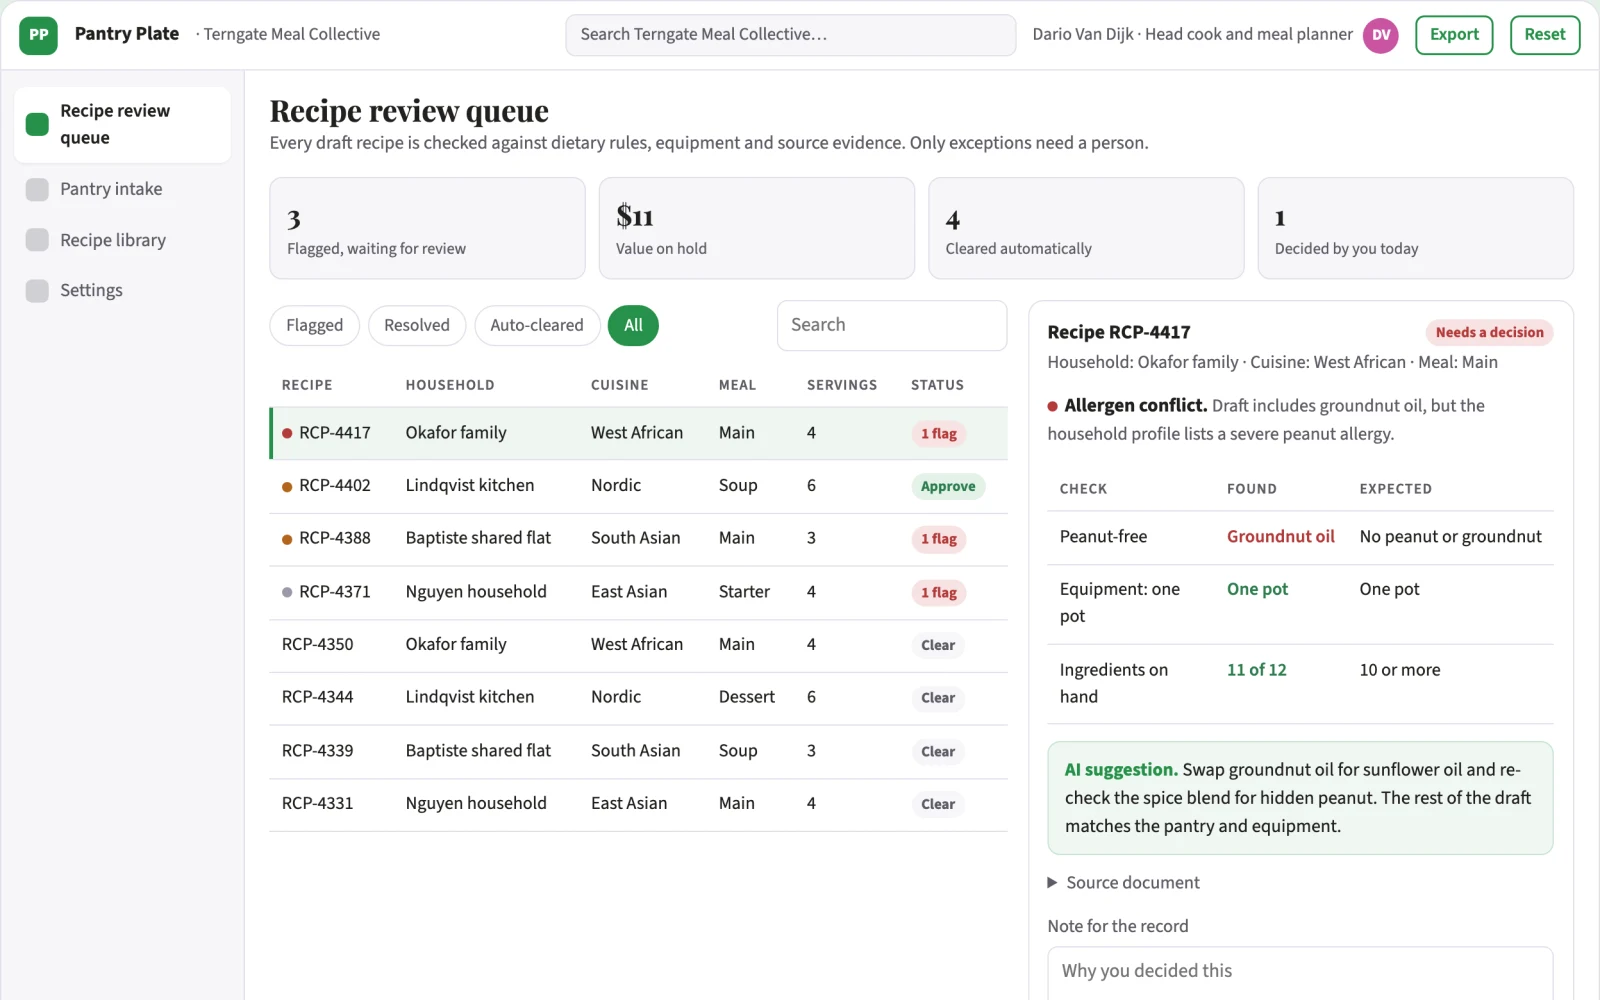Click the Household column header
This screenshot has height=1000, width=1600.
pos(450,385)
